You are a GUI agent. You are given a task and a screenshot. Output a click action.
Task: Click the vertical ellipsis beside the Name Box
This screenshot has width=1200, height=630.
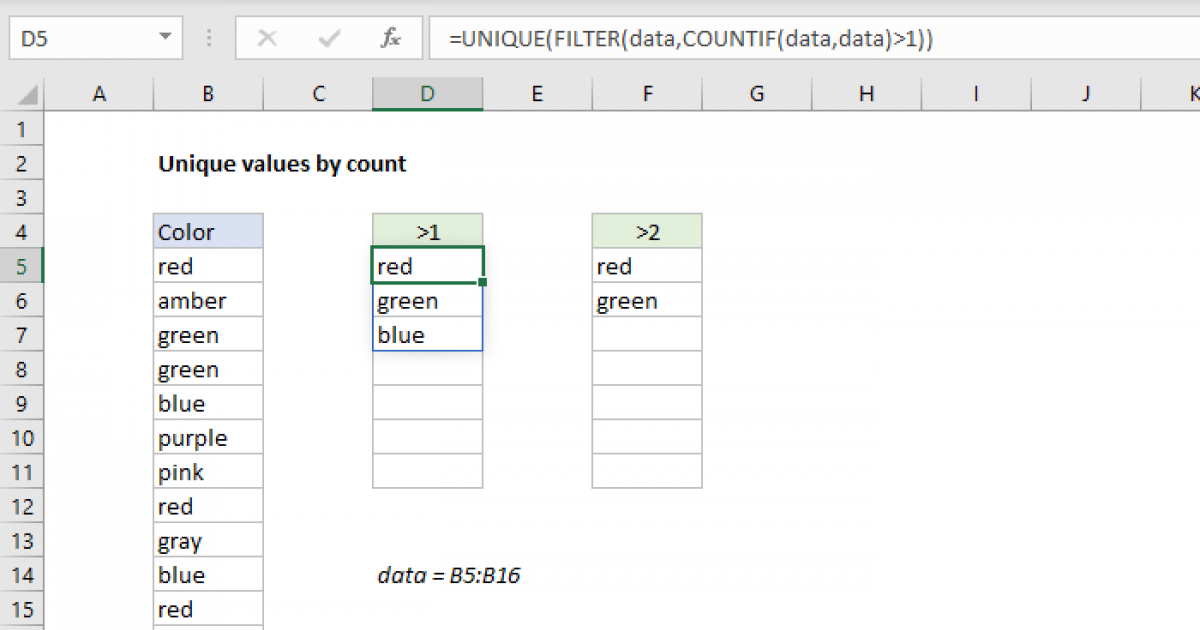coord(208,38)
